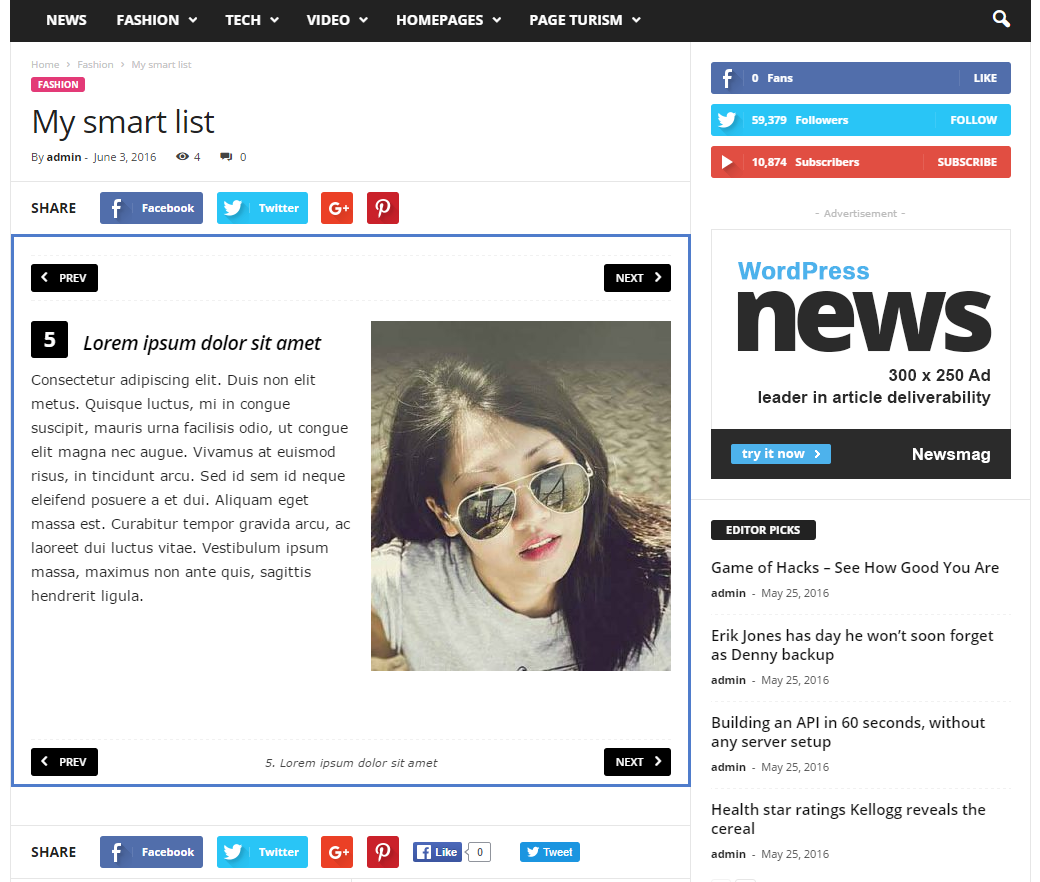Share on Facebook in the top share bar

pos(151,208)
